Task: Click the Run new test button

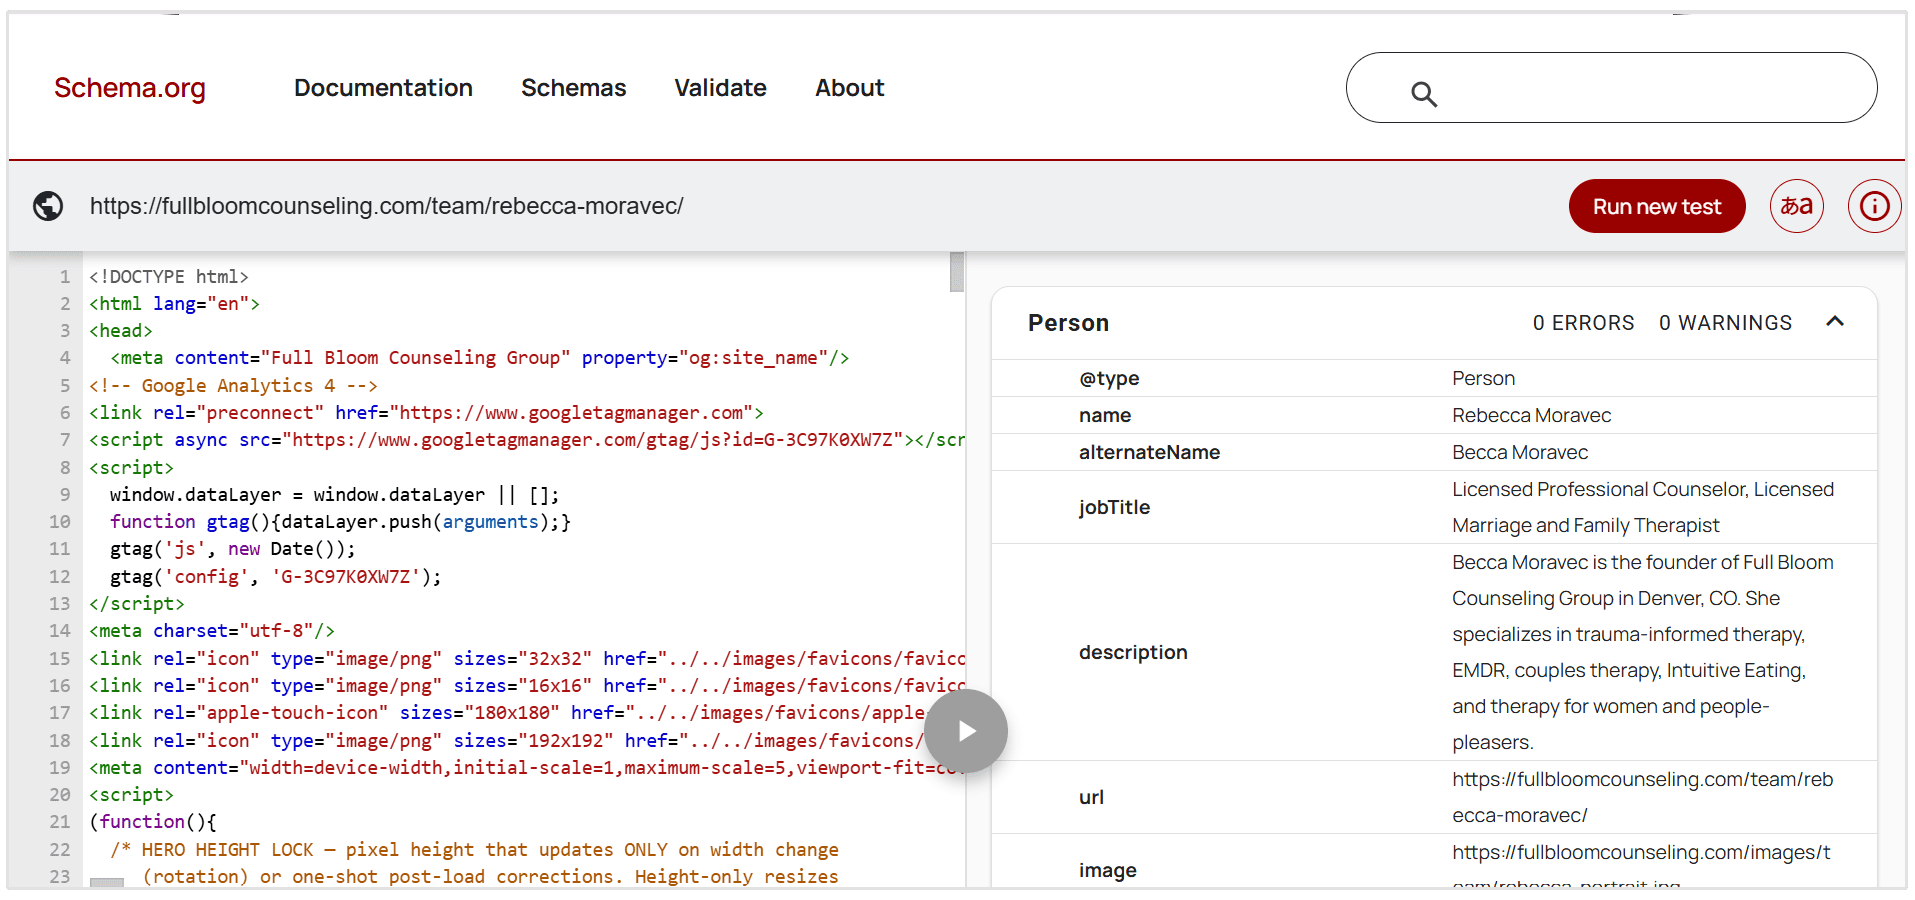Action: point(1657,206)
